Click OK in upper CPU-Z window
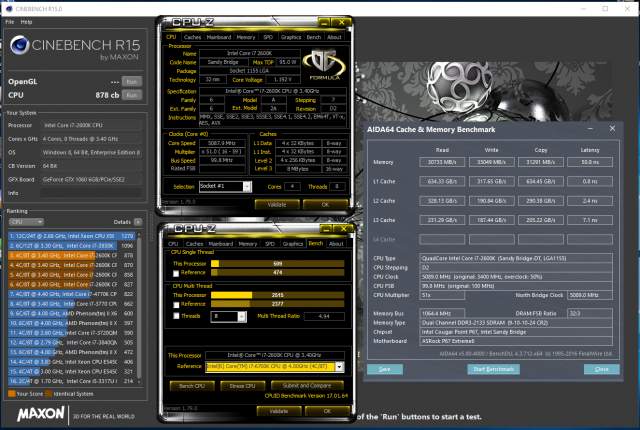The width and height of the screenshot is (640, 430). (x=325, y=204)
